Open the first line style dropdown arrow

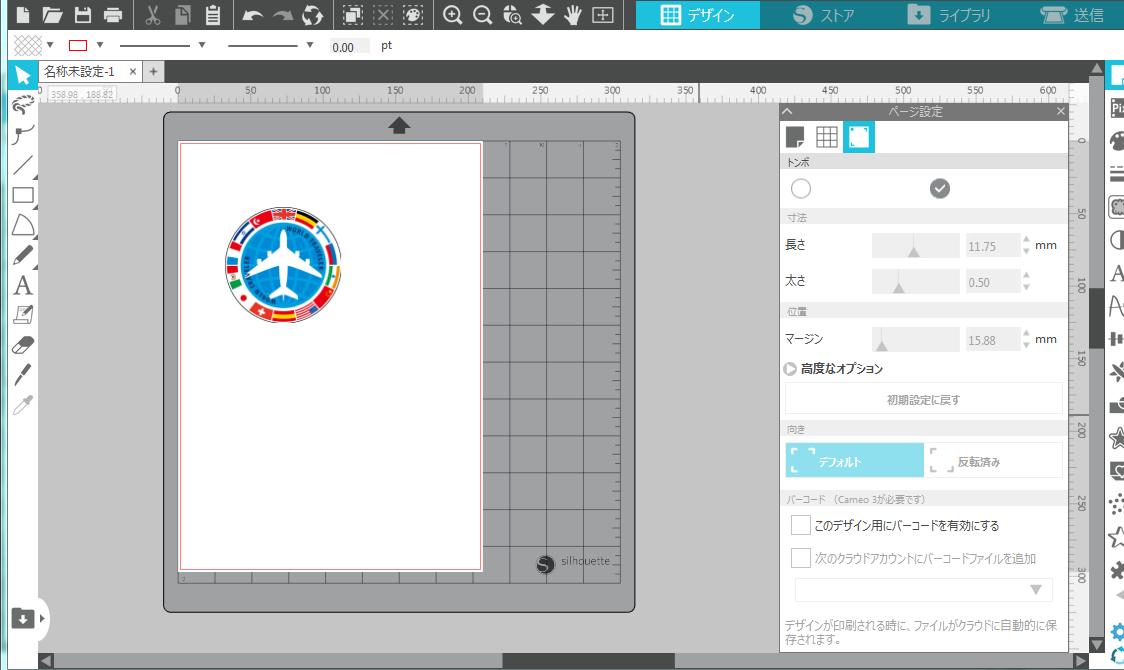pos(202,45)
